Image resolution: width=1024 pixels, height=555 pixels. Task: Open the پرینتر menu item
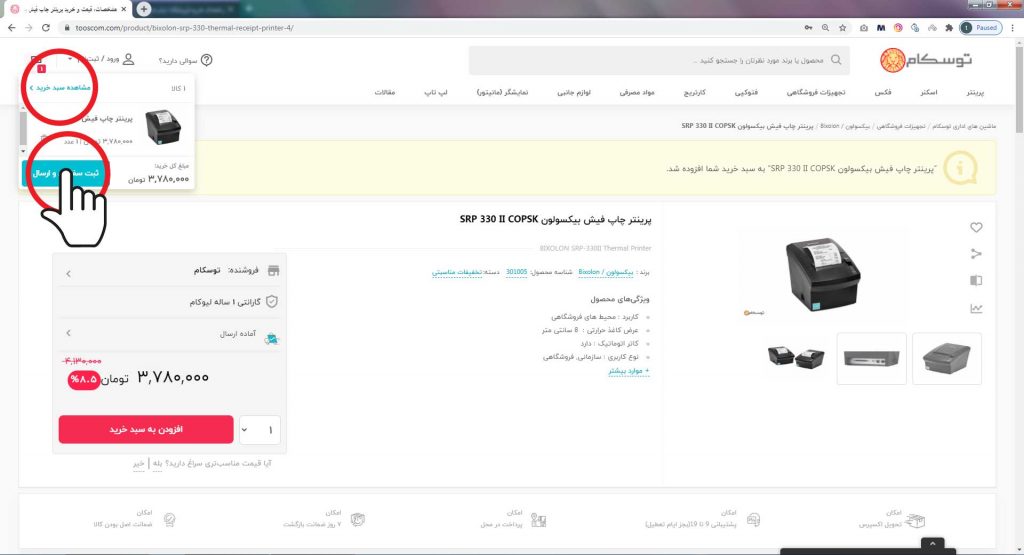pyautogui.click(x=975, y=93)
